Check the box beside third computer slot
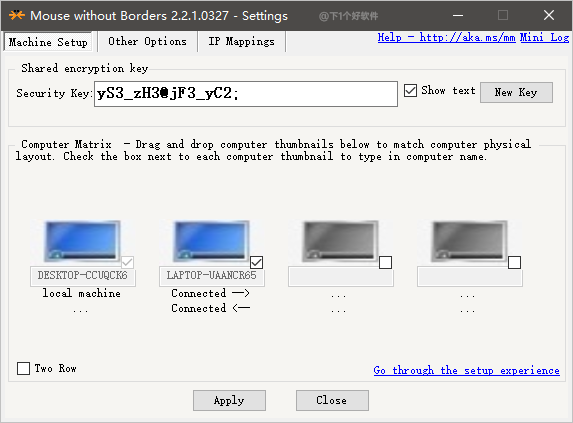This screenshot has width=573, height=423. (386, 262)
